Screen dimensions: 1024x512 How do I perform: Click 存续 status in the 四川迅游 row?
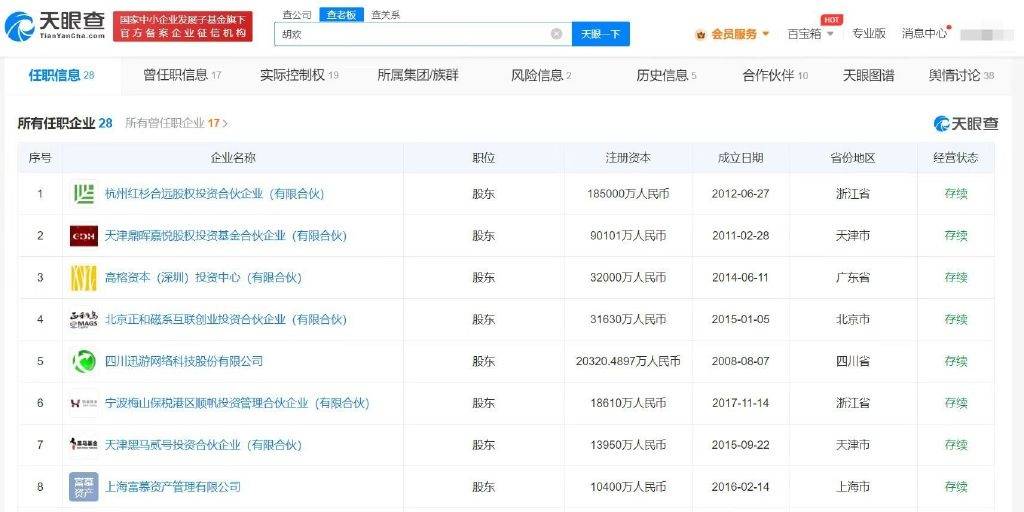[x=956, y=361]
